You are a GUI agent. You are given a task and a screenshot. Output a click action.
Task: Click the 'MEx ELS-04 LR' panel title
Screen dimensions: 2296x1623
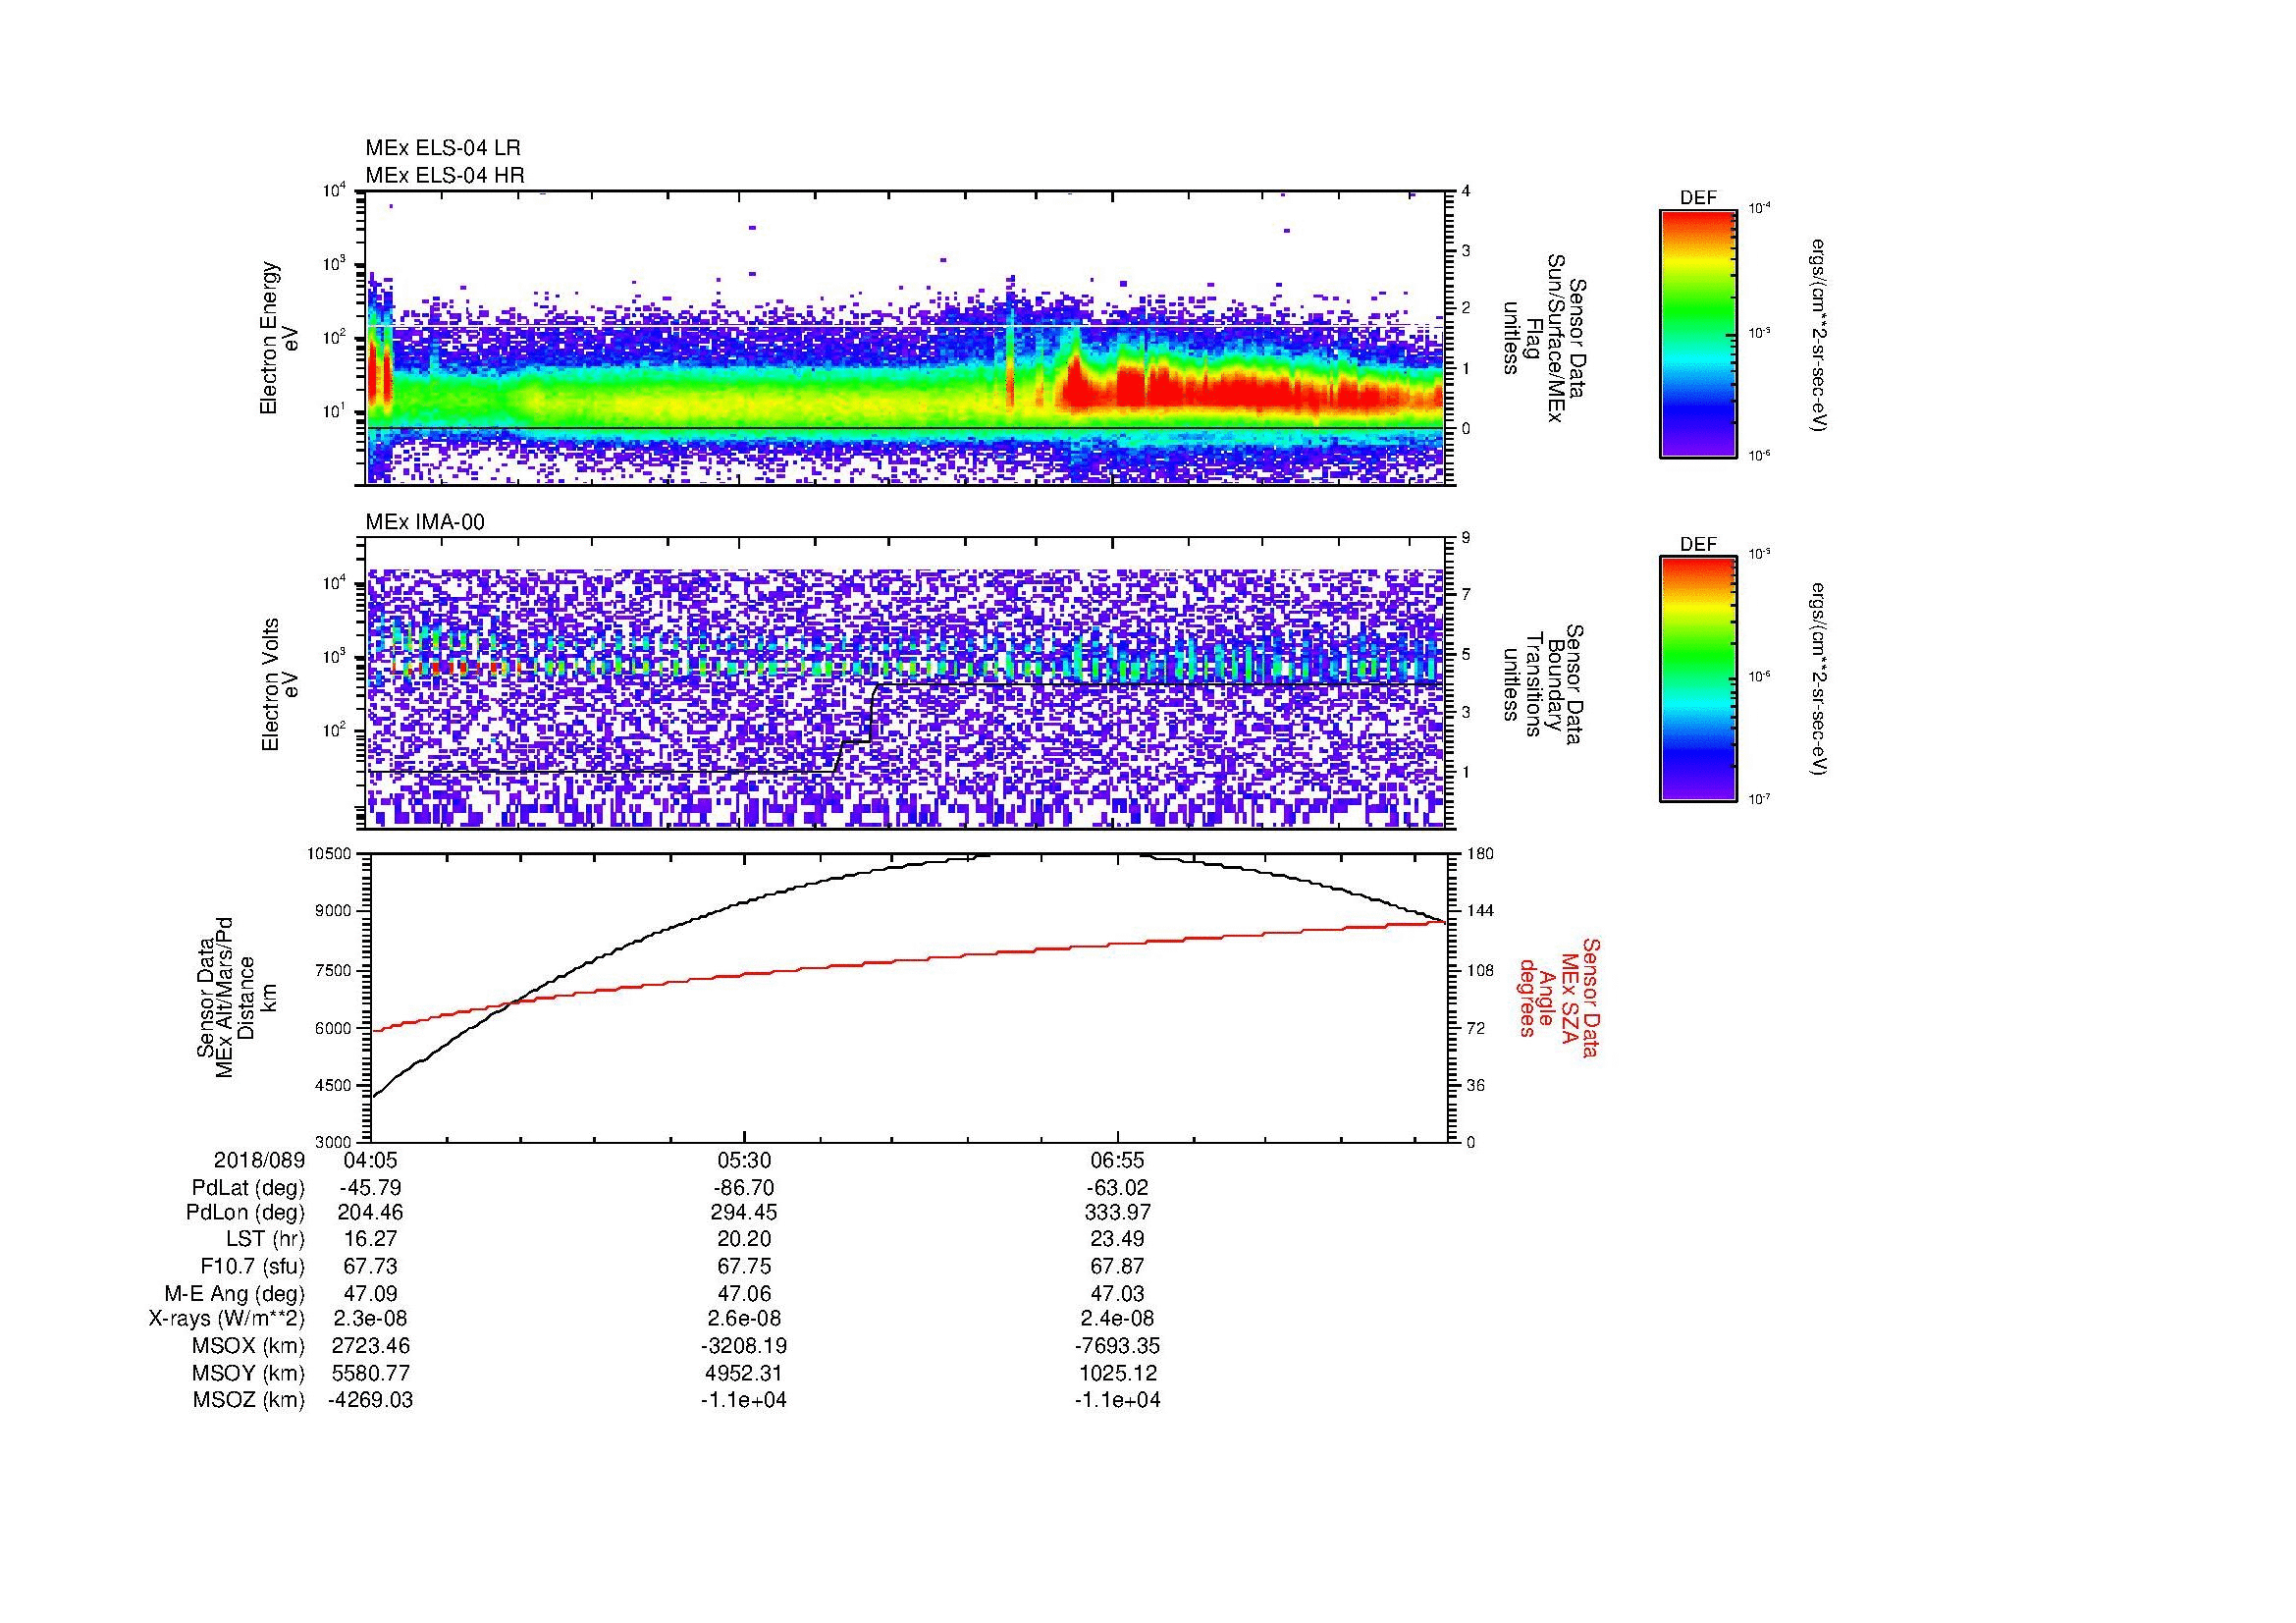coord(443,148)
